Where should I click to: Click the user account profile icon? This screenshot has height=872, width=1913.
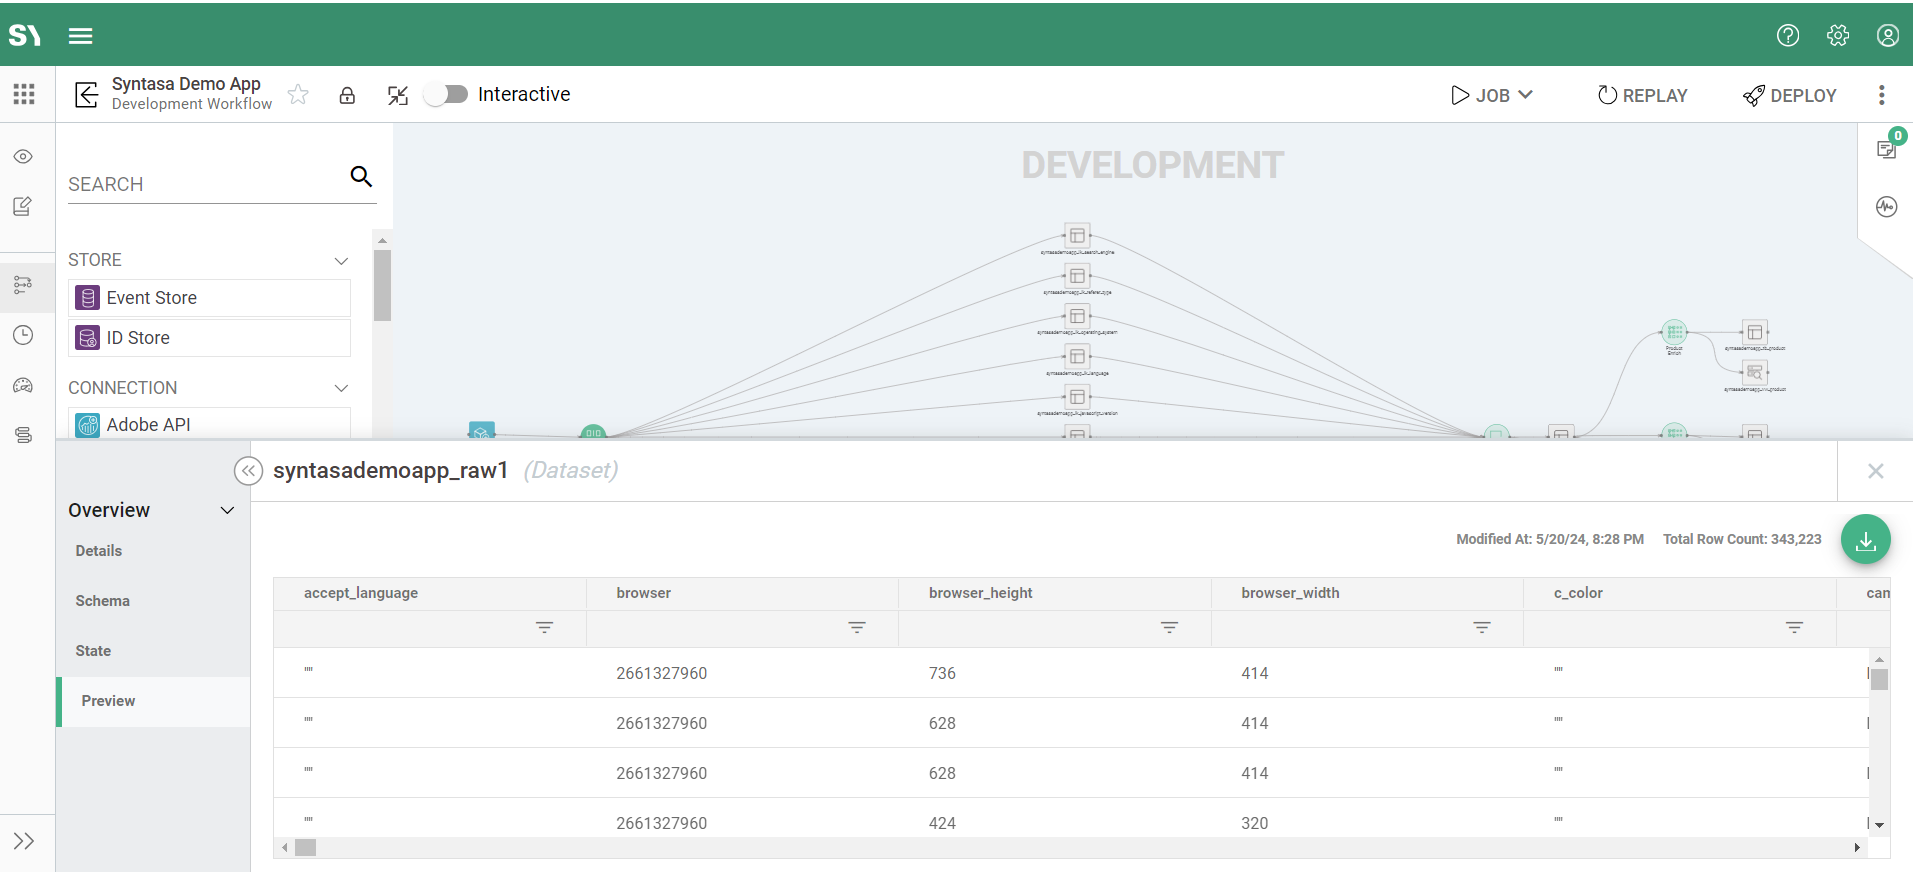[1887, 36]
